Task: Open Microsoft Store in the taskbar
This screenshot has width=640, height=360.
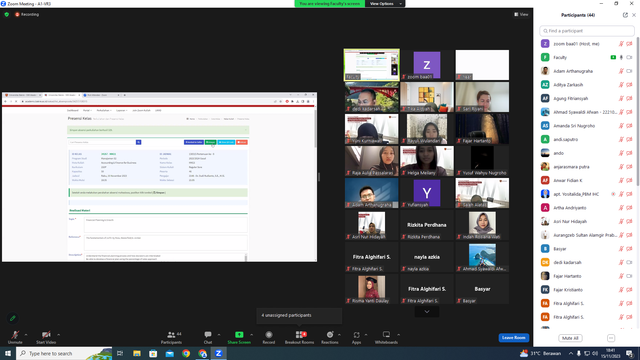Action: point(153,353)
